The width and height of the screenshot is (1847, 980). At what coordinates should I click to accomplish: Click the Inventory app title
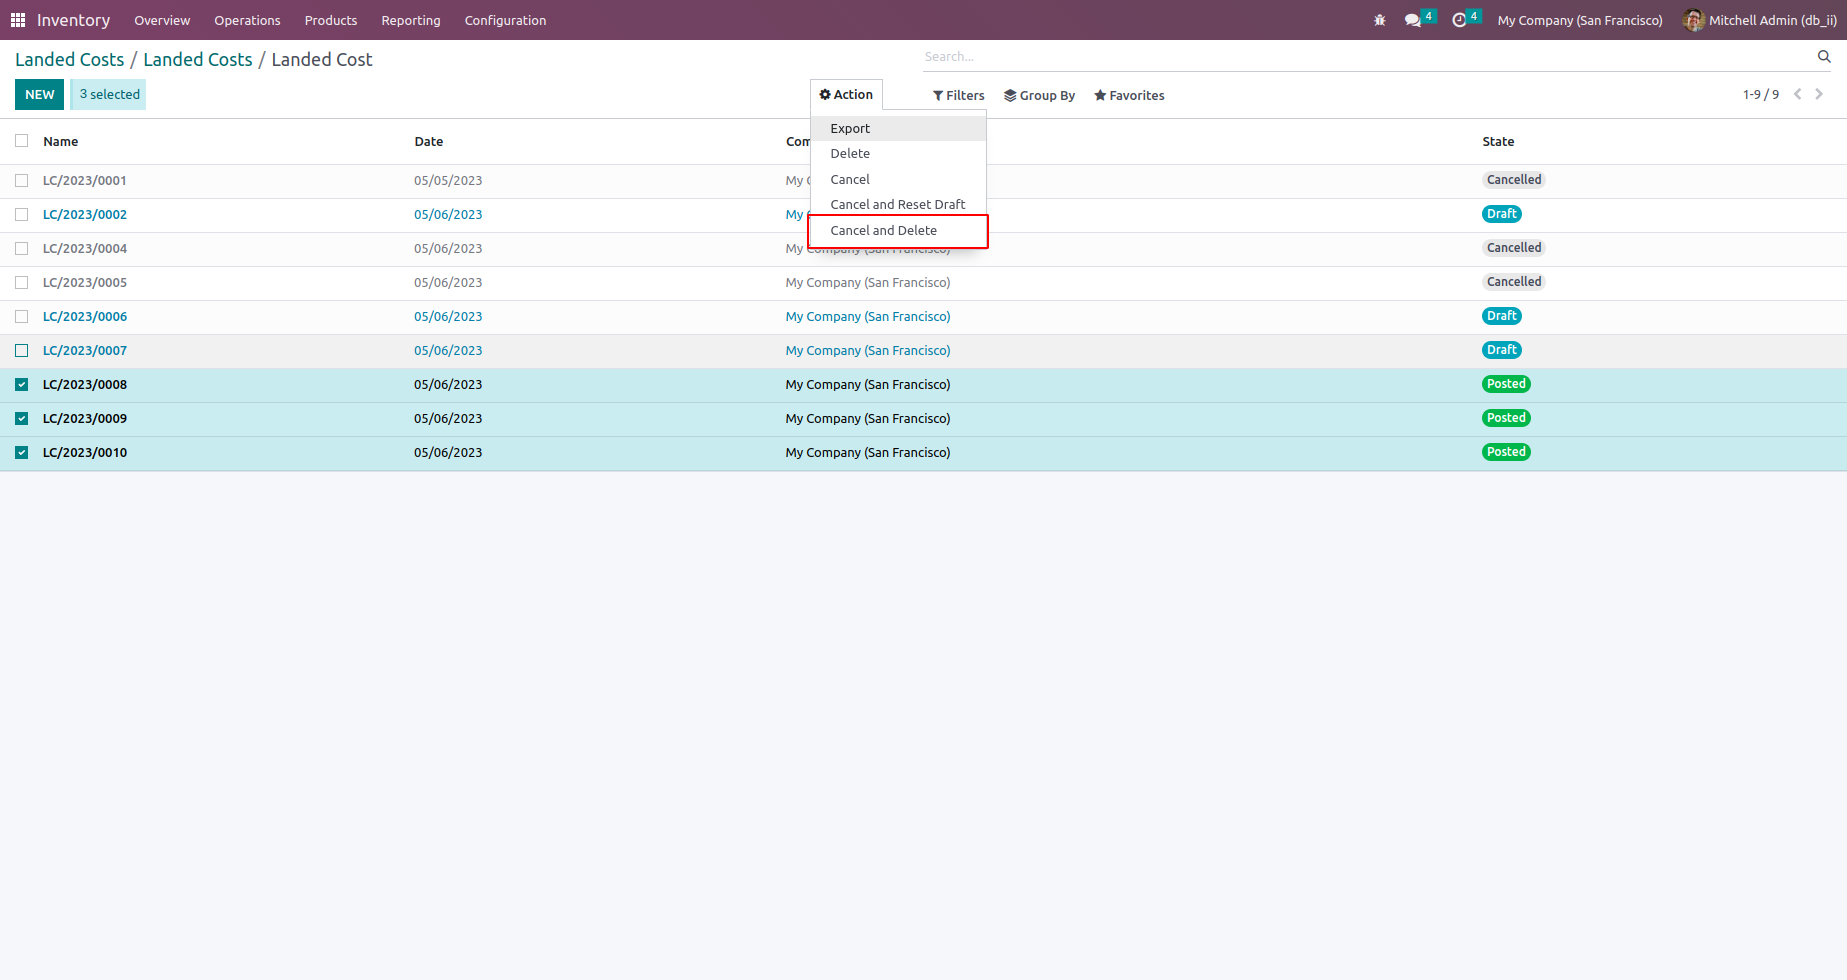coord(73,20)
